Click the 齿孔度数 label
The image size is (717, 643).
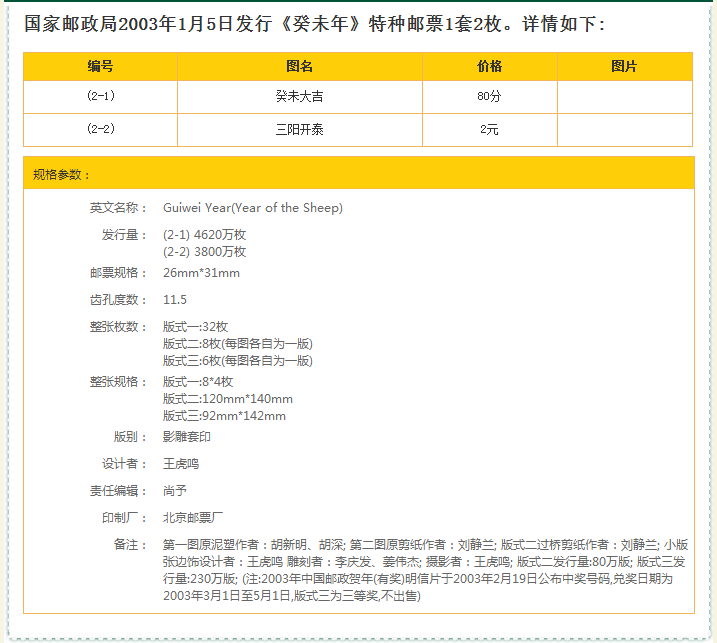click(118, 300)
